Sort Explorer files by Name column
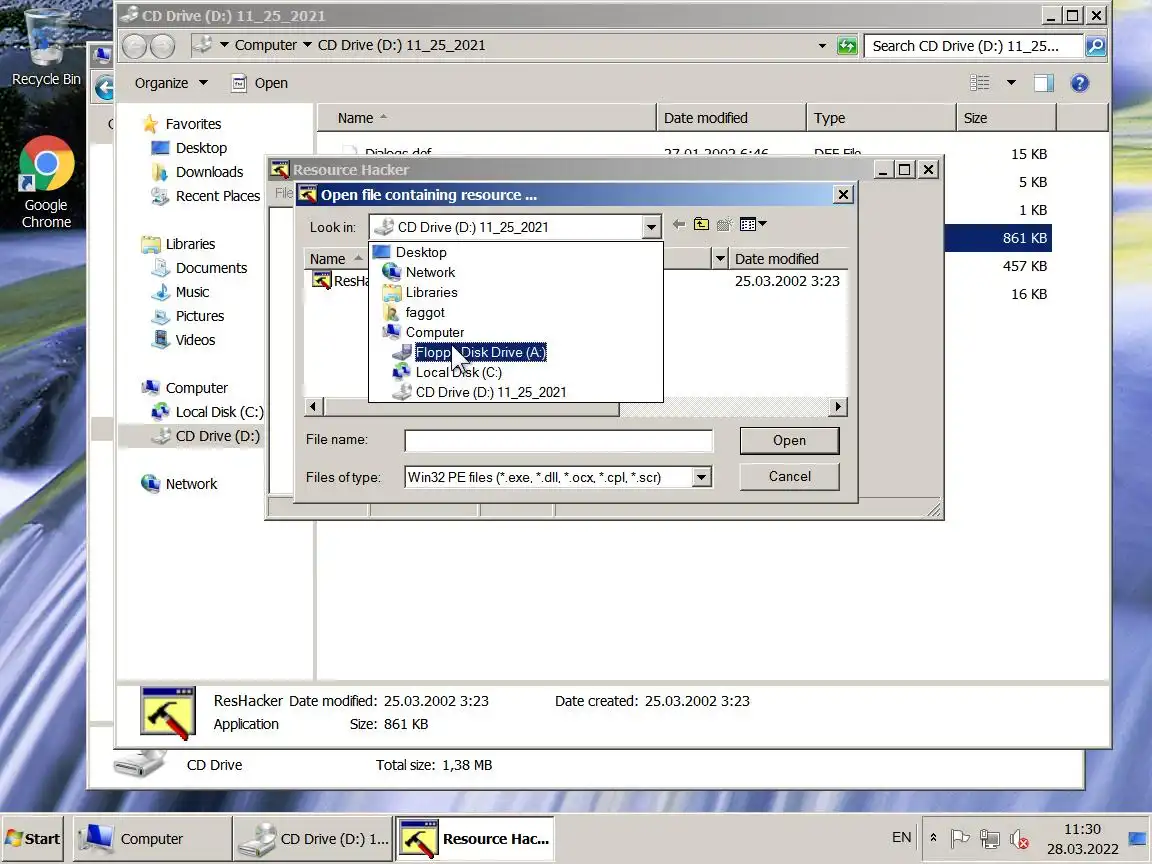 coord(486,118)
